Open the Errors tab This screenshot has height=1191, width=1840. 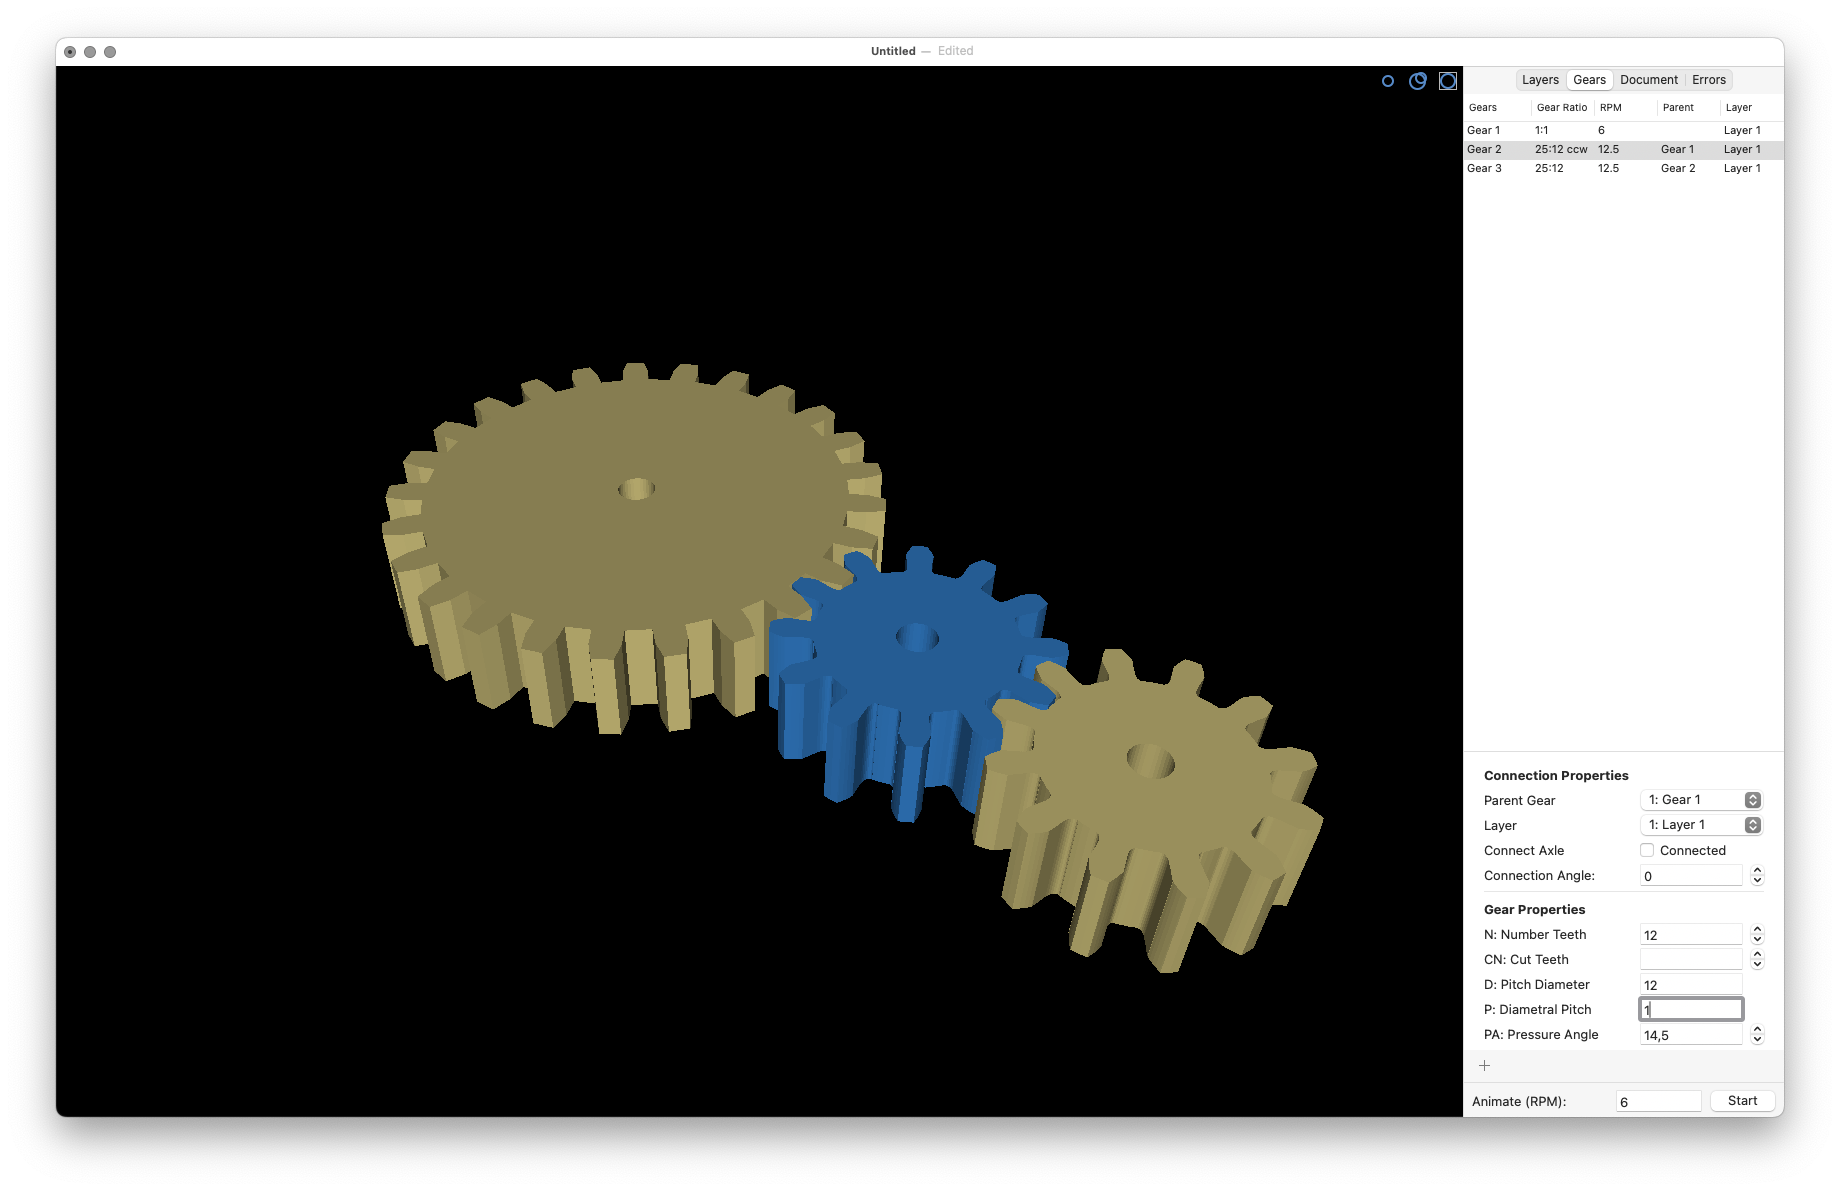coord(1709,80)
